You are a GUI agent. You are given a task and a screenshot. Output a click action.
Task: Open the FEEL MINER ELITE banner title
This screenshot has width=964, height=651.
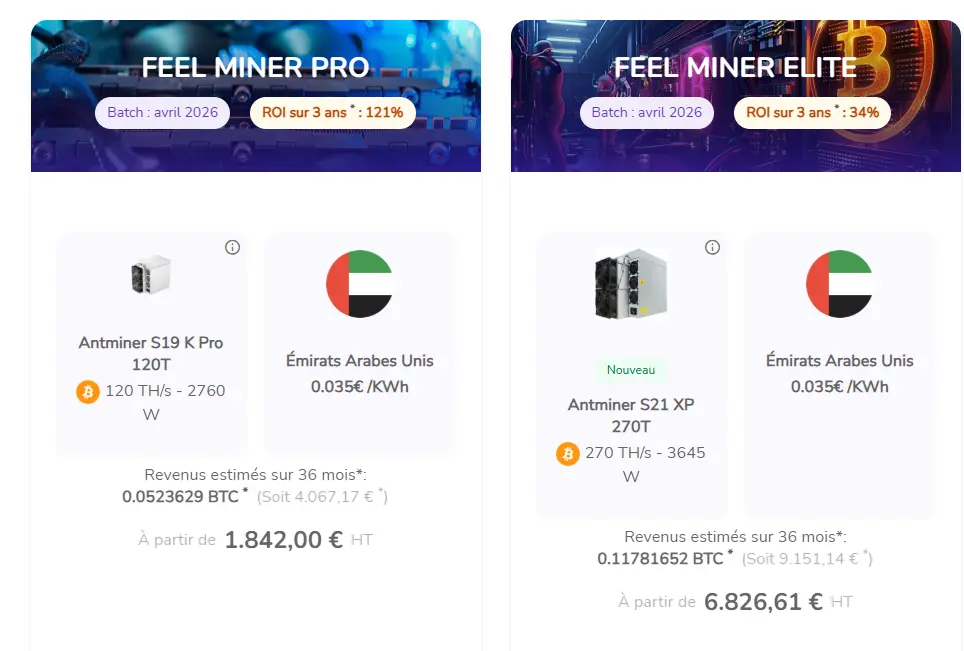(x=735, y=67)
